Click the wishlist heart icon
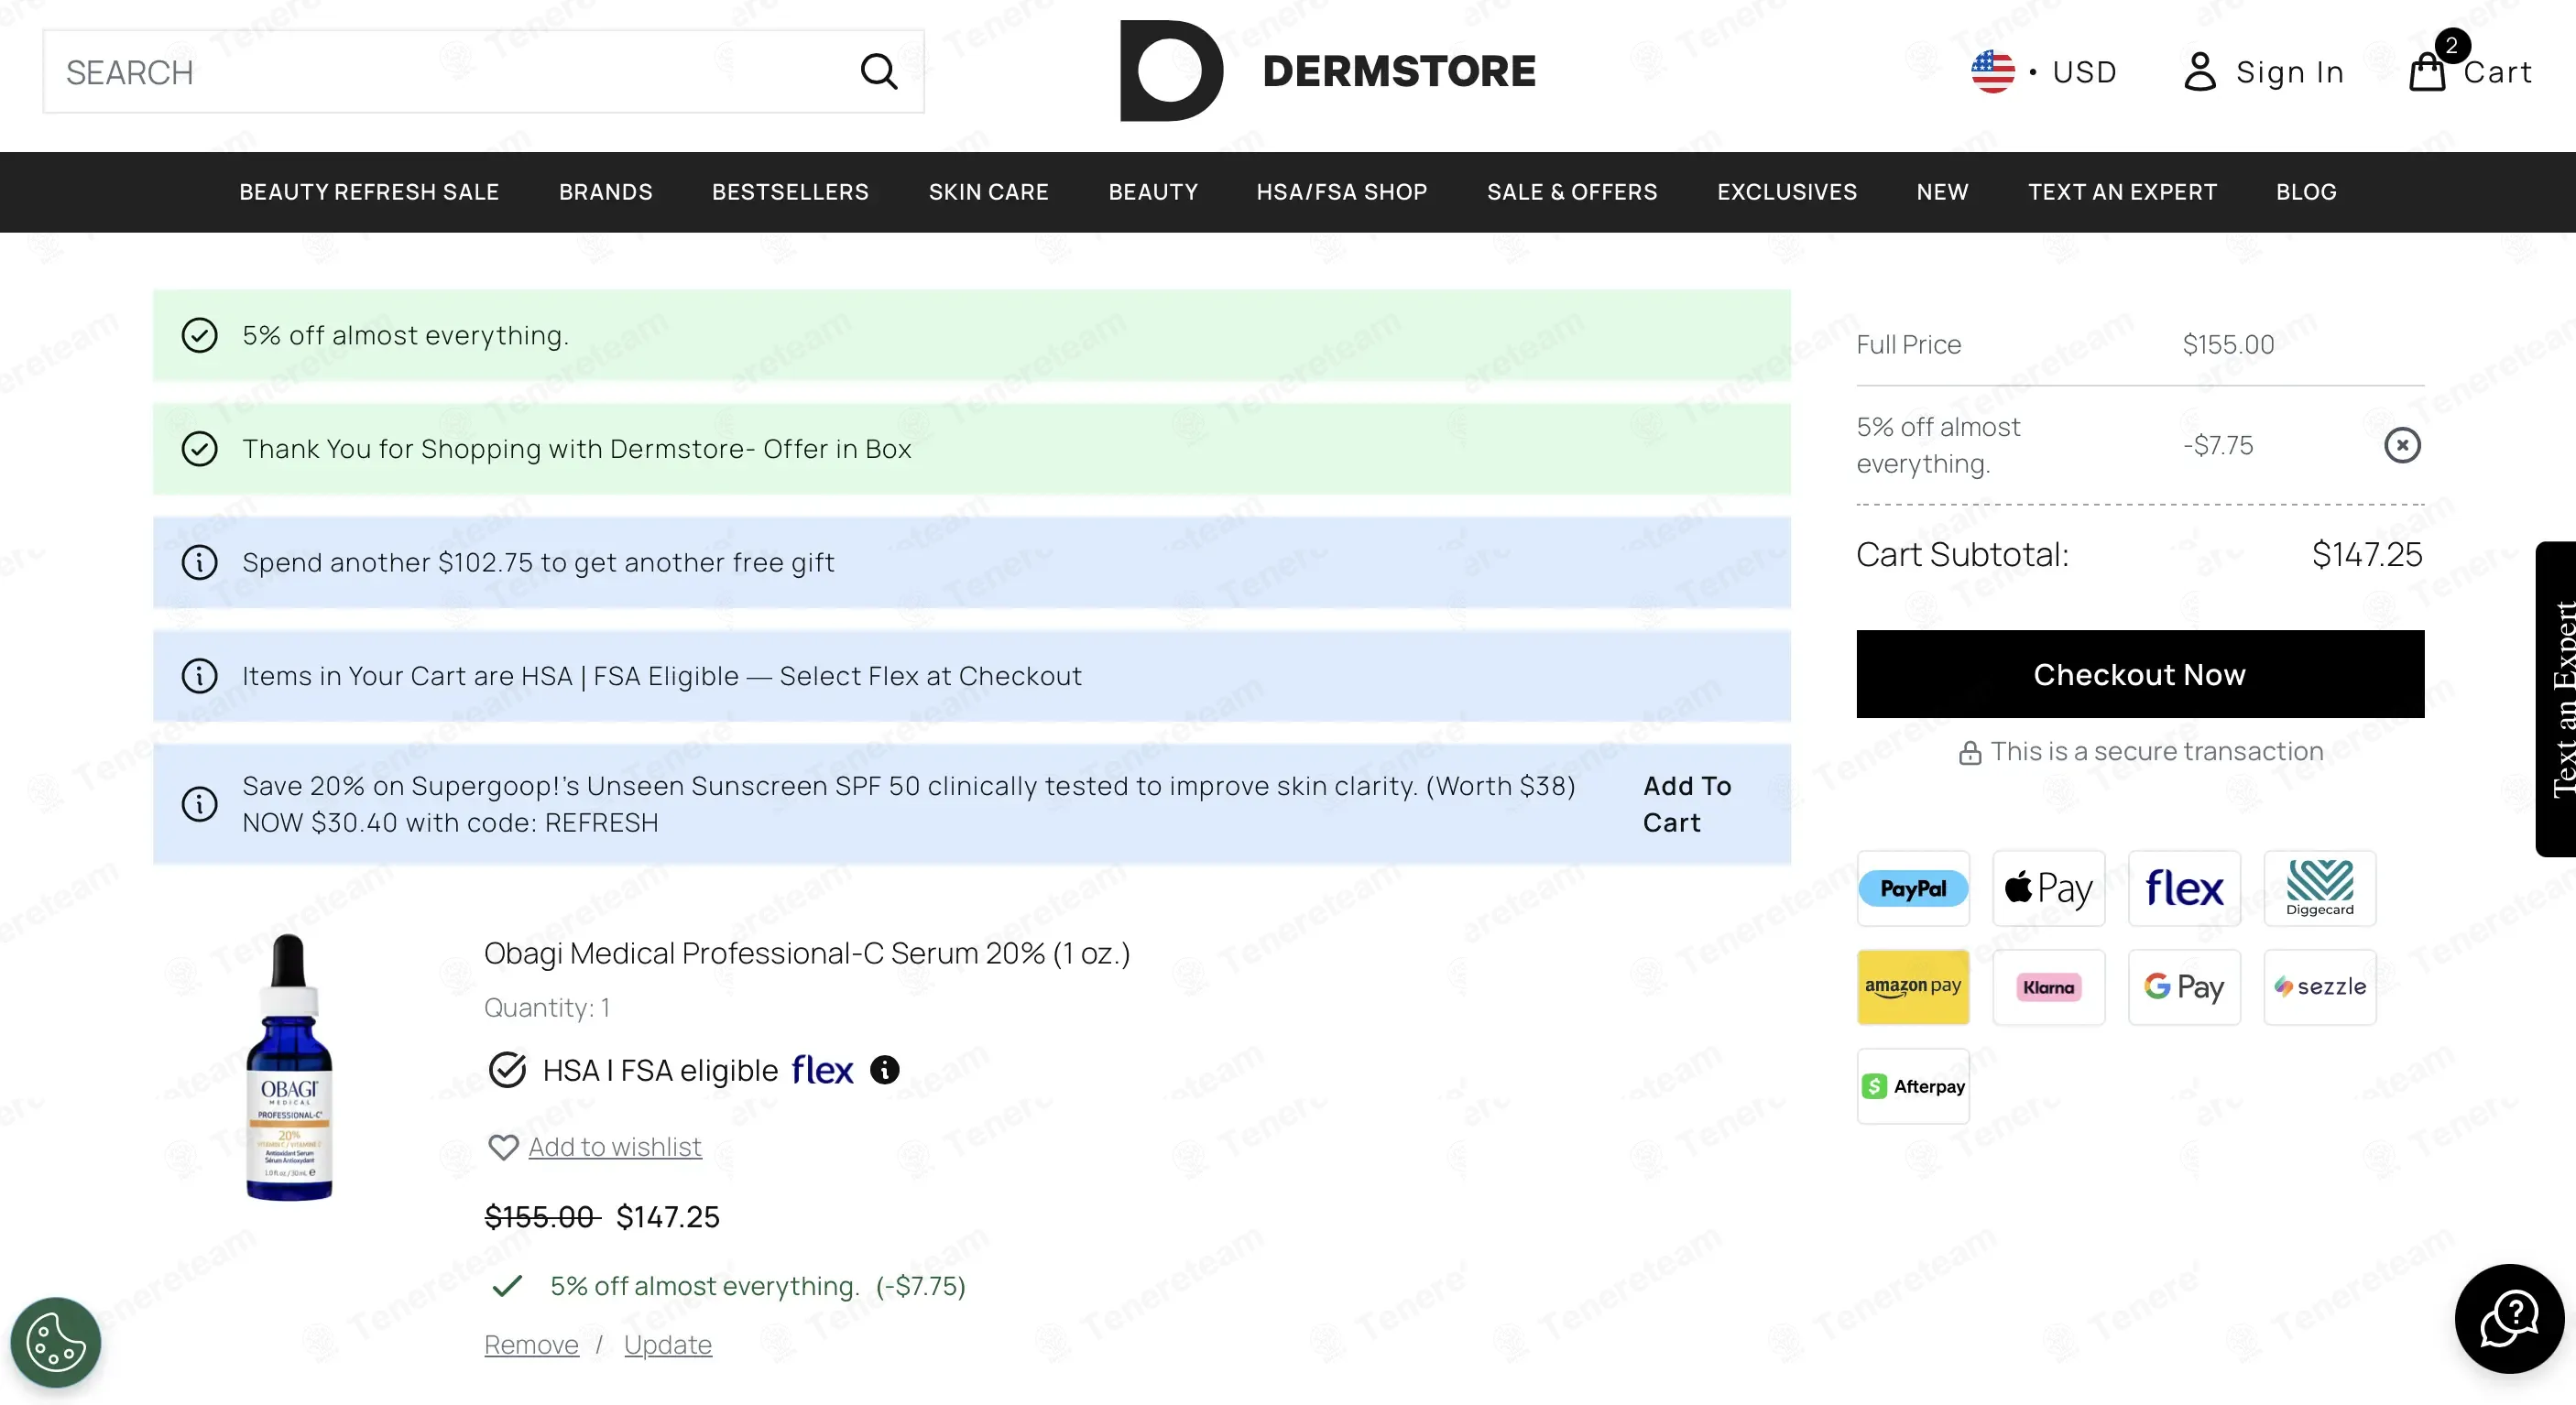 coord(502,1147)
